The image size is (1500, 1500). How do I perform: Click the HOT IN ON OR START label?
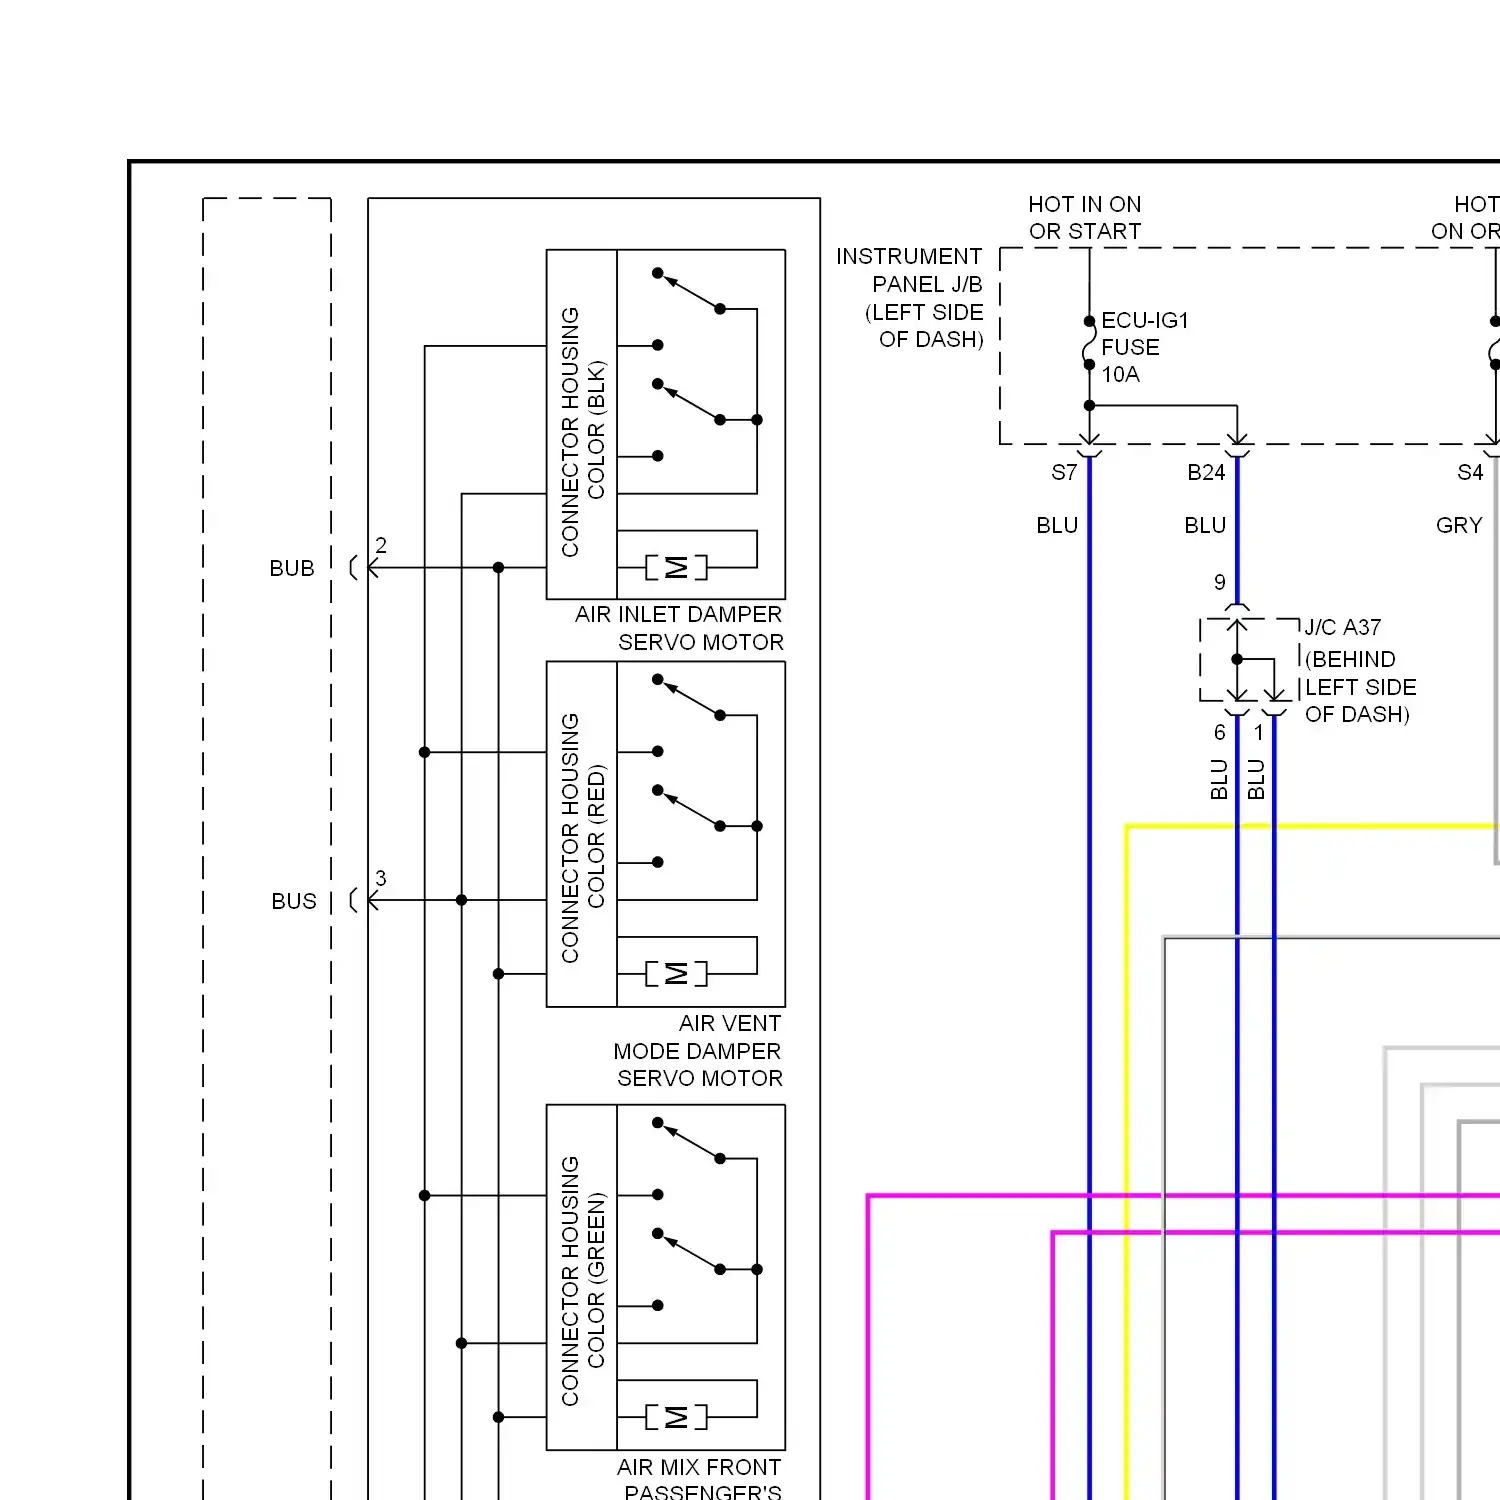tap(1085, 218)
